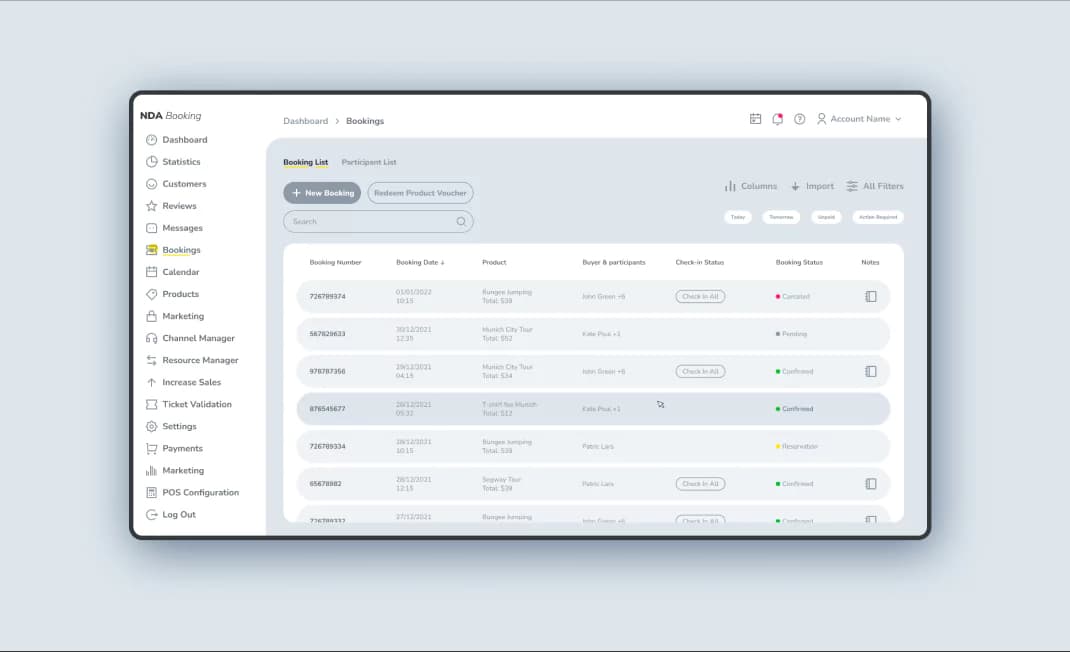Image resolution: width=1070 pixels, height=652 pixels.
Task: Open notes icon for booking 978787356
Action: click(871, 371)
